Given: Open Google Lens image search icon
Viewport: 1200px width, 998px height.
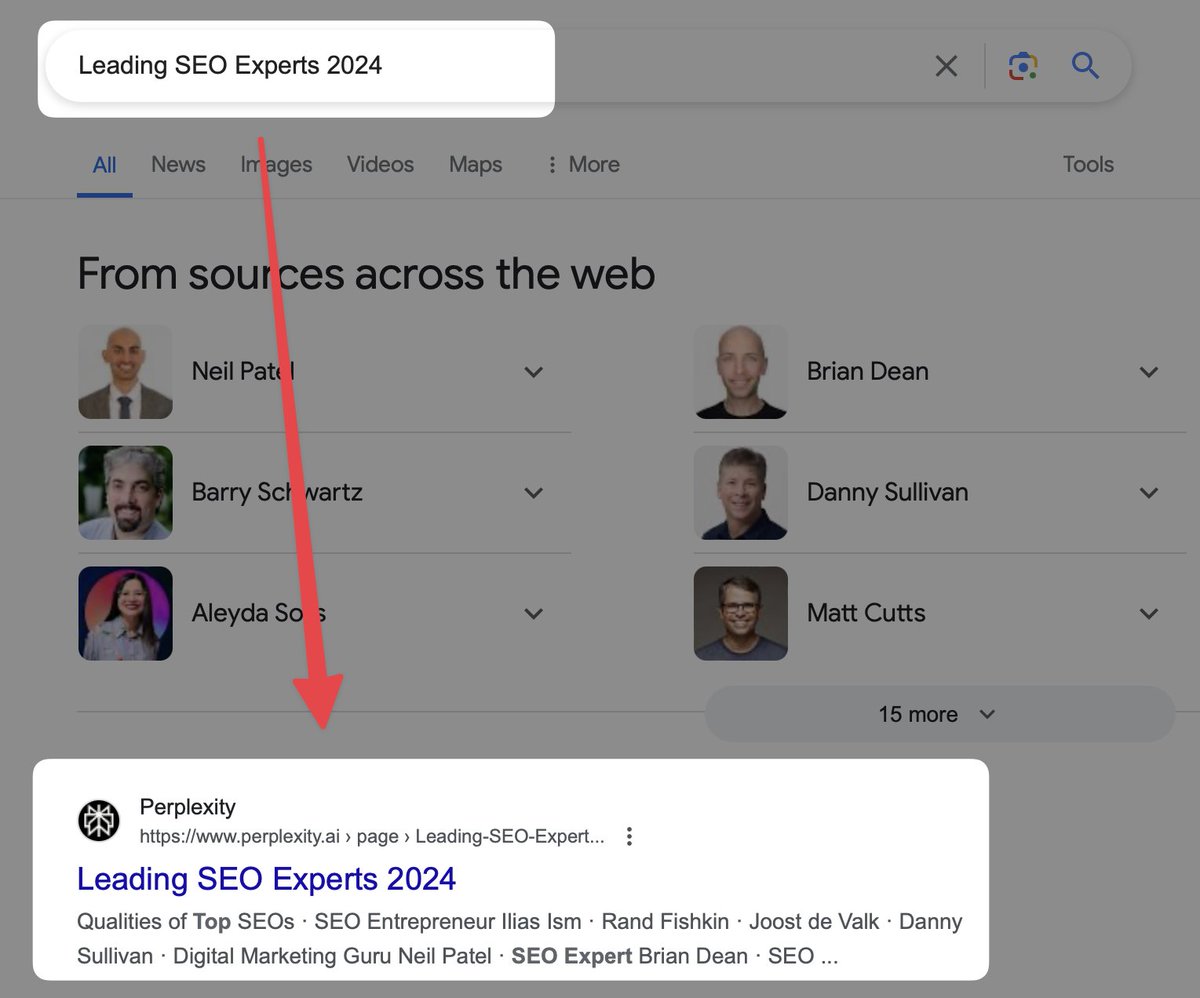Looking at the screenshot, I should (x=1022, y=67).
